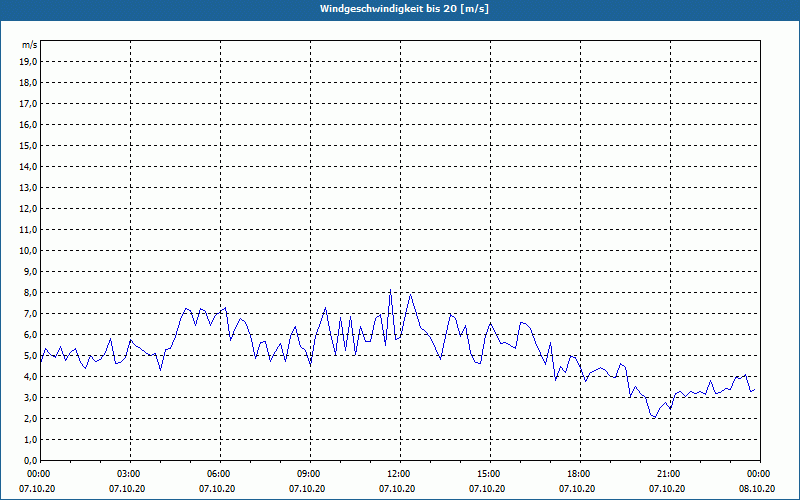Screen dimensions: 800x500
Task: Click the '7,0' y-axis label
Action: coord(31,313)
